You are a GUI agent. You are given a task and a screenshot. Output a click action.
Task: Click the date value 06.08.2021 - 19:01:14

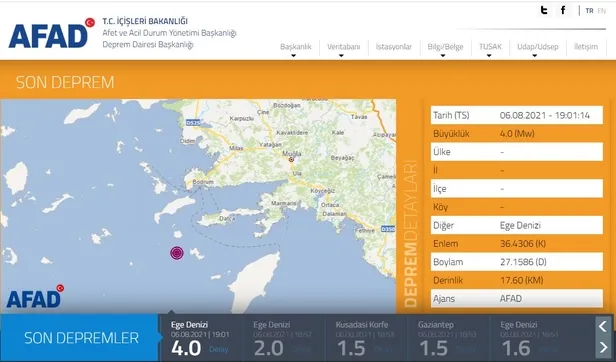(544, 115)
